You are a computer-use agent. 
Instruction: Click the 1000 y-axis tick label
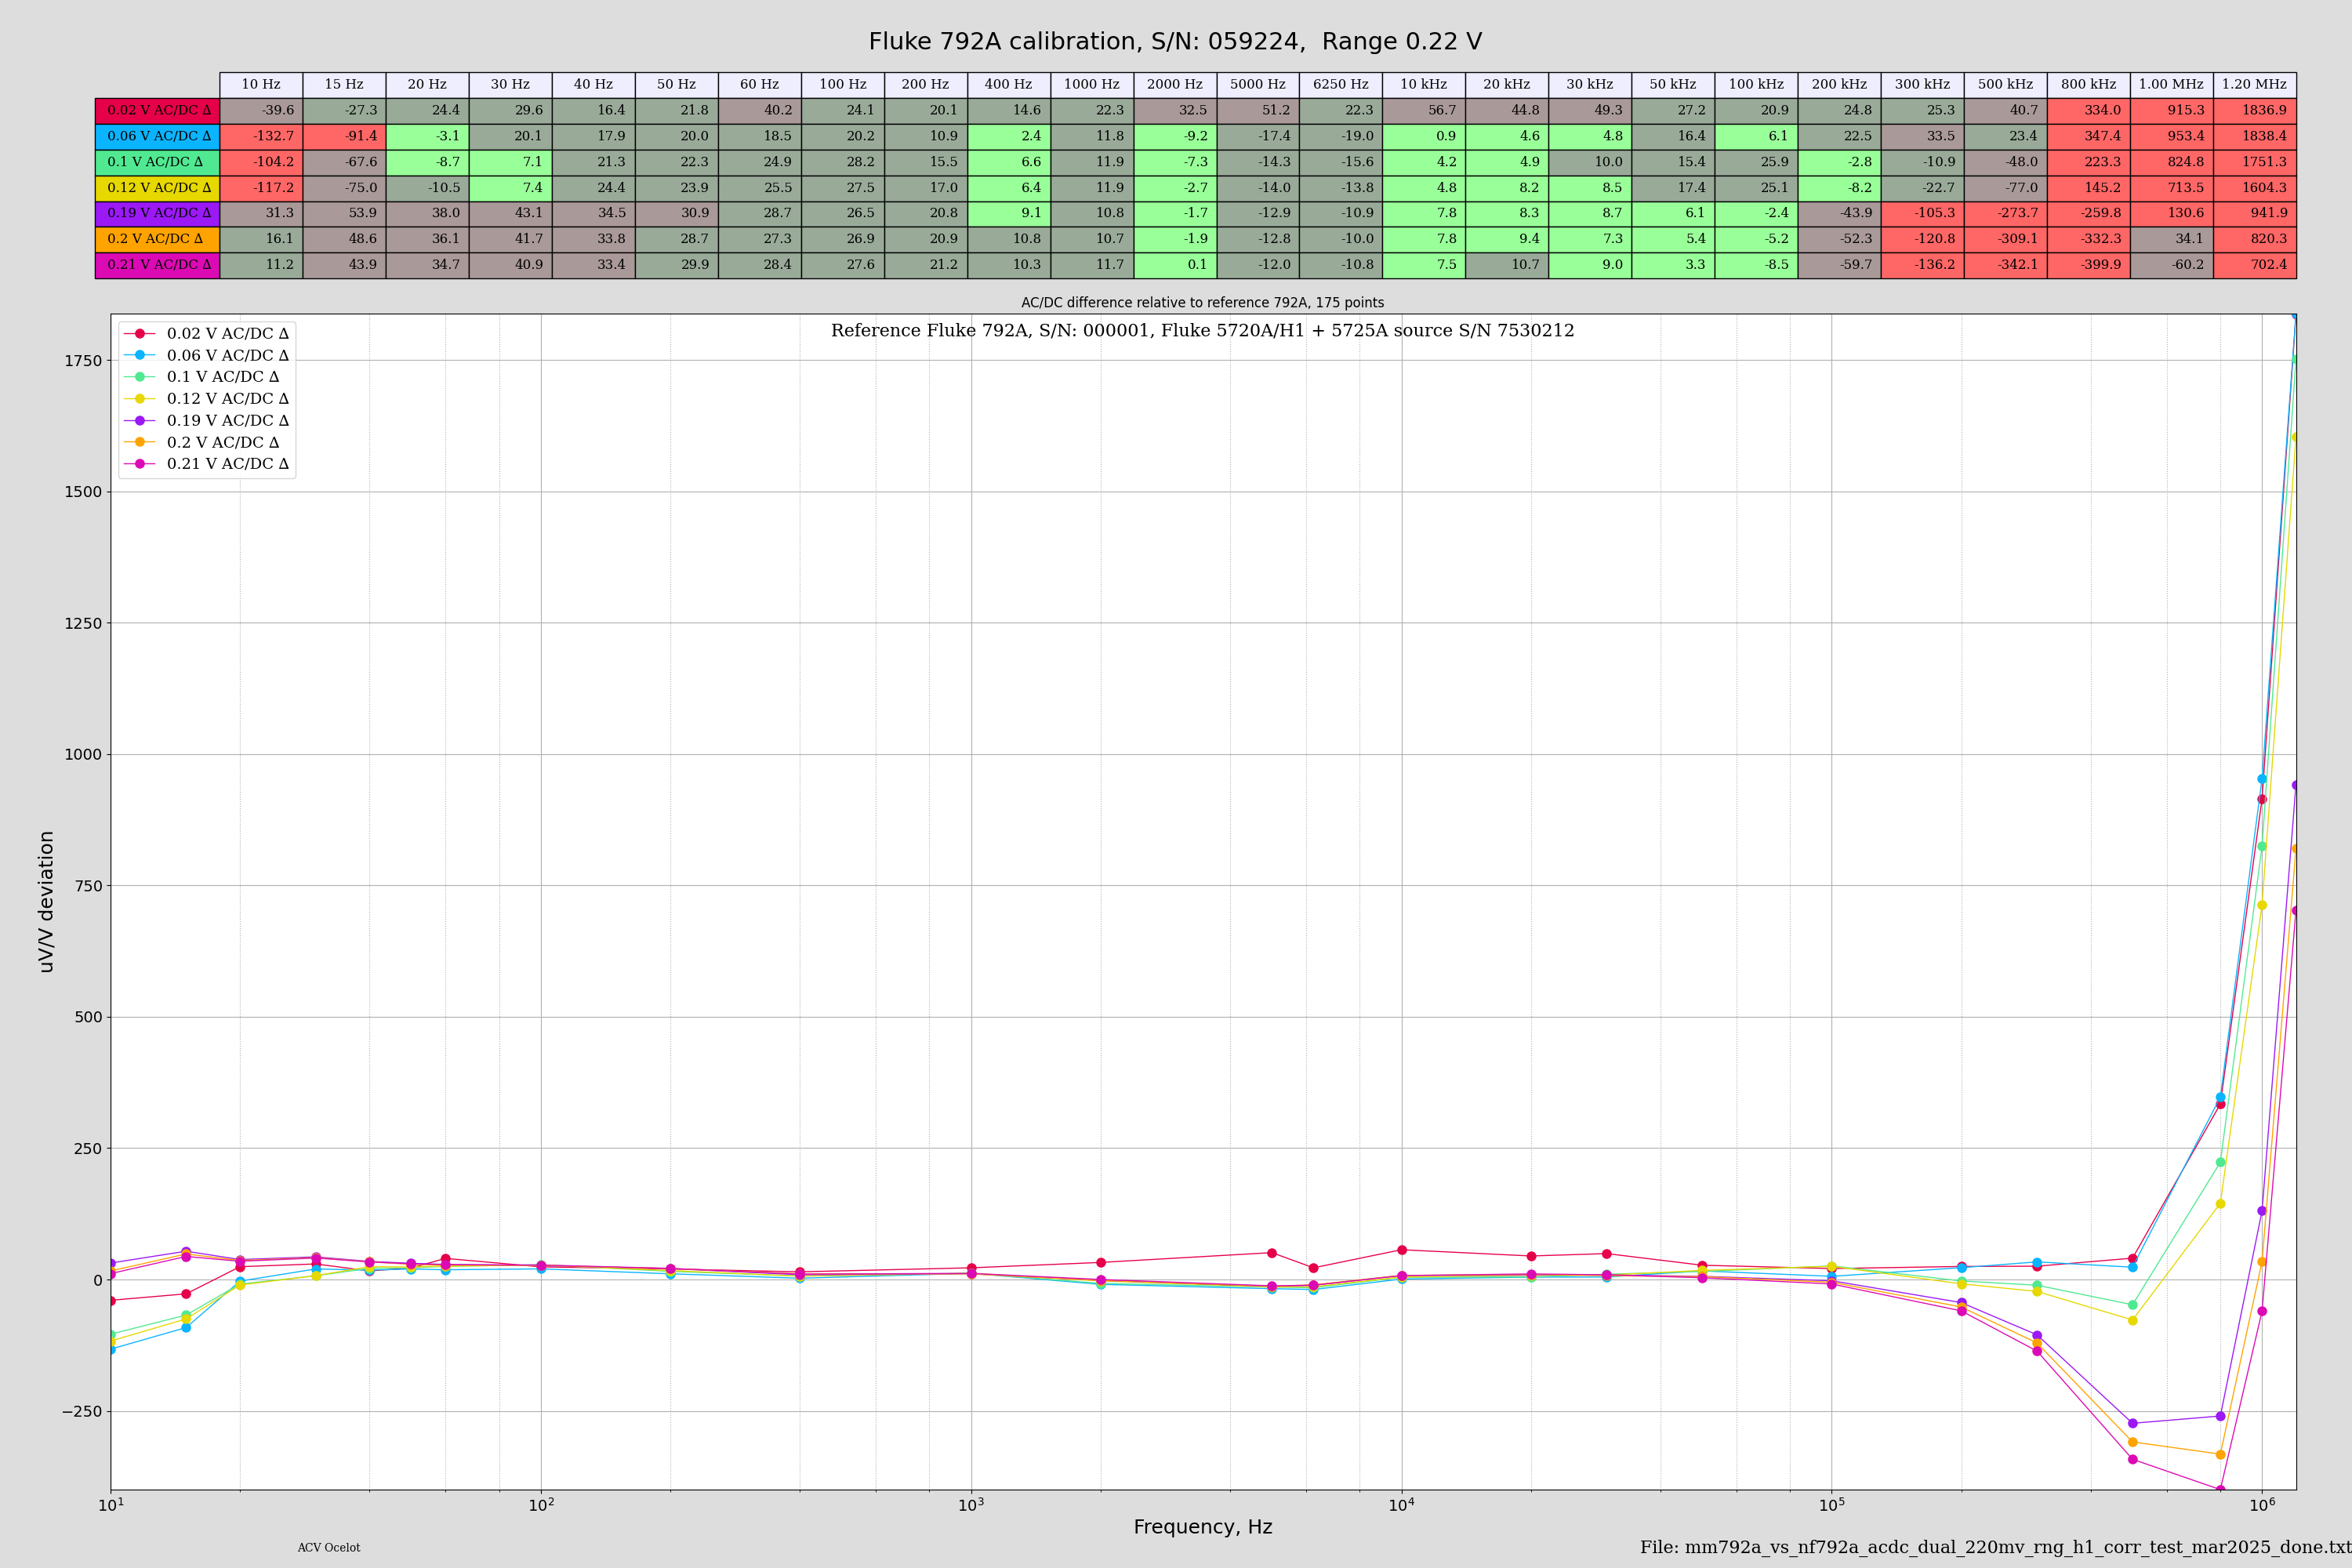83,755
